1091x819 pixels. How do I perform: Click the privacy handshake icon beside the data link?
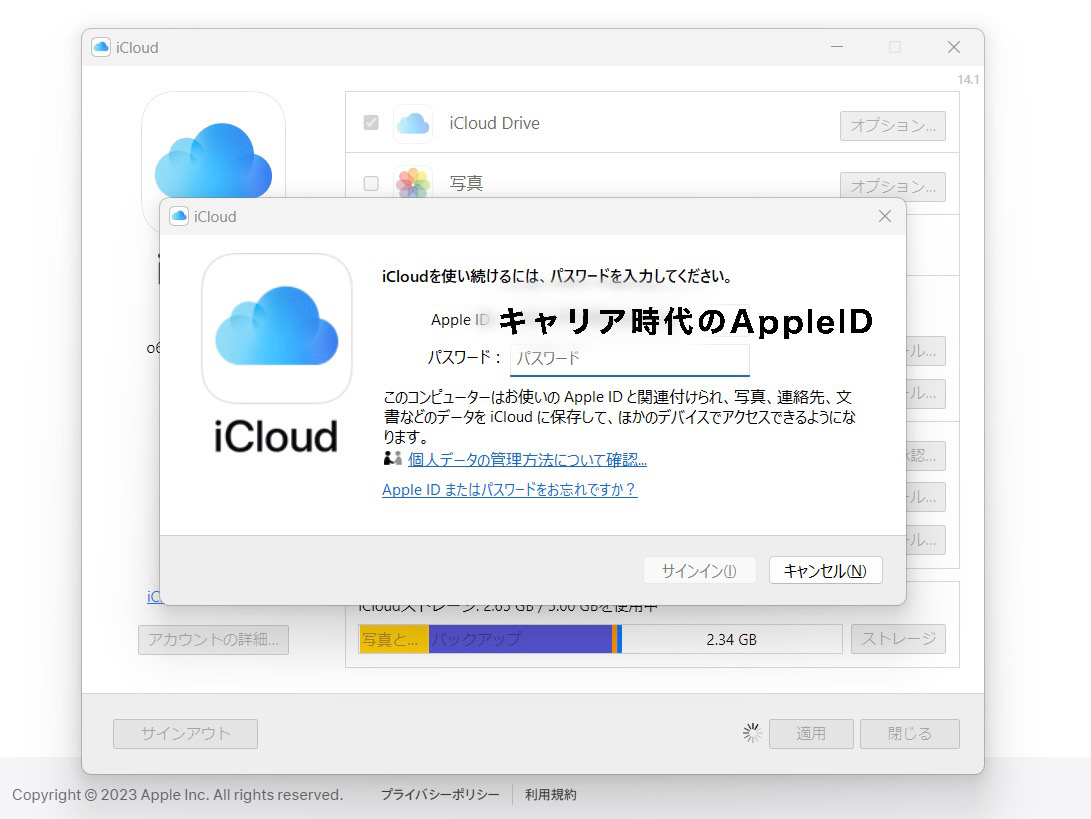click(392, 459)
